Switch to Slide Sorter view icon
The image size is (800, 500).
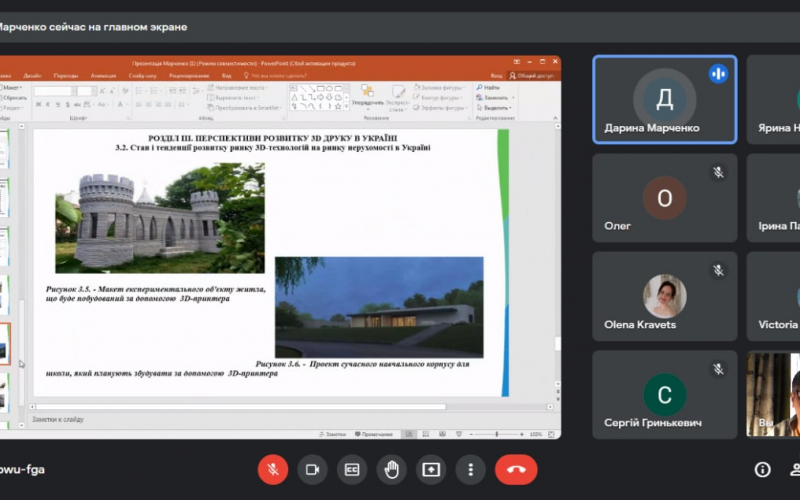click(x=426, y=434)
